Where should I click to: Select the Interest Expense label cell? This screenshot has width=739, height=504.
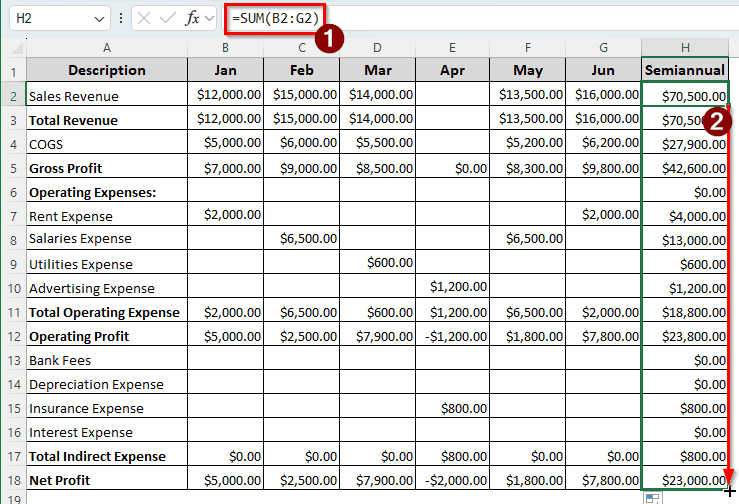[107, 430]
